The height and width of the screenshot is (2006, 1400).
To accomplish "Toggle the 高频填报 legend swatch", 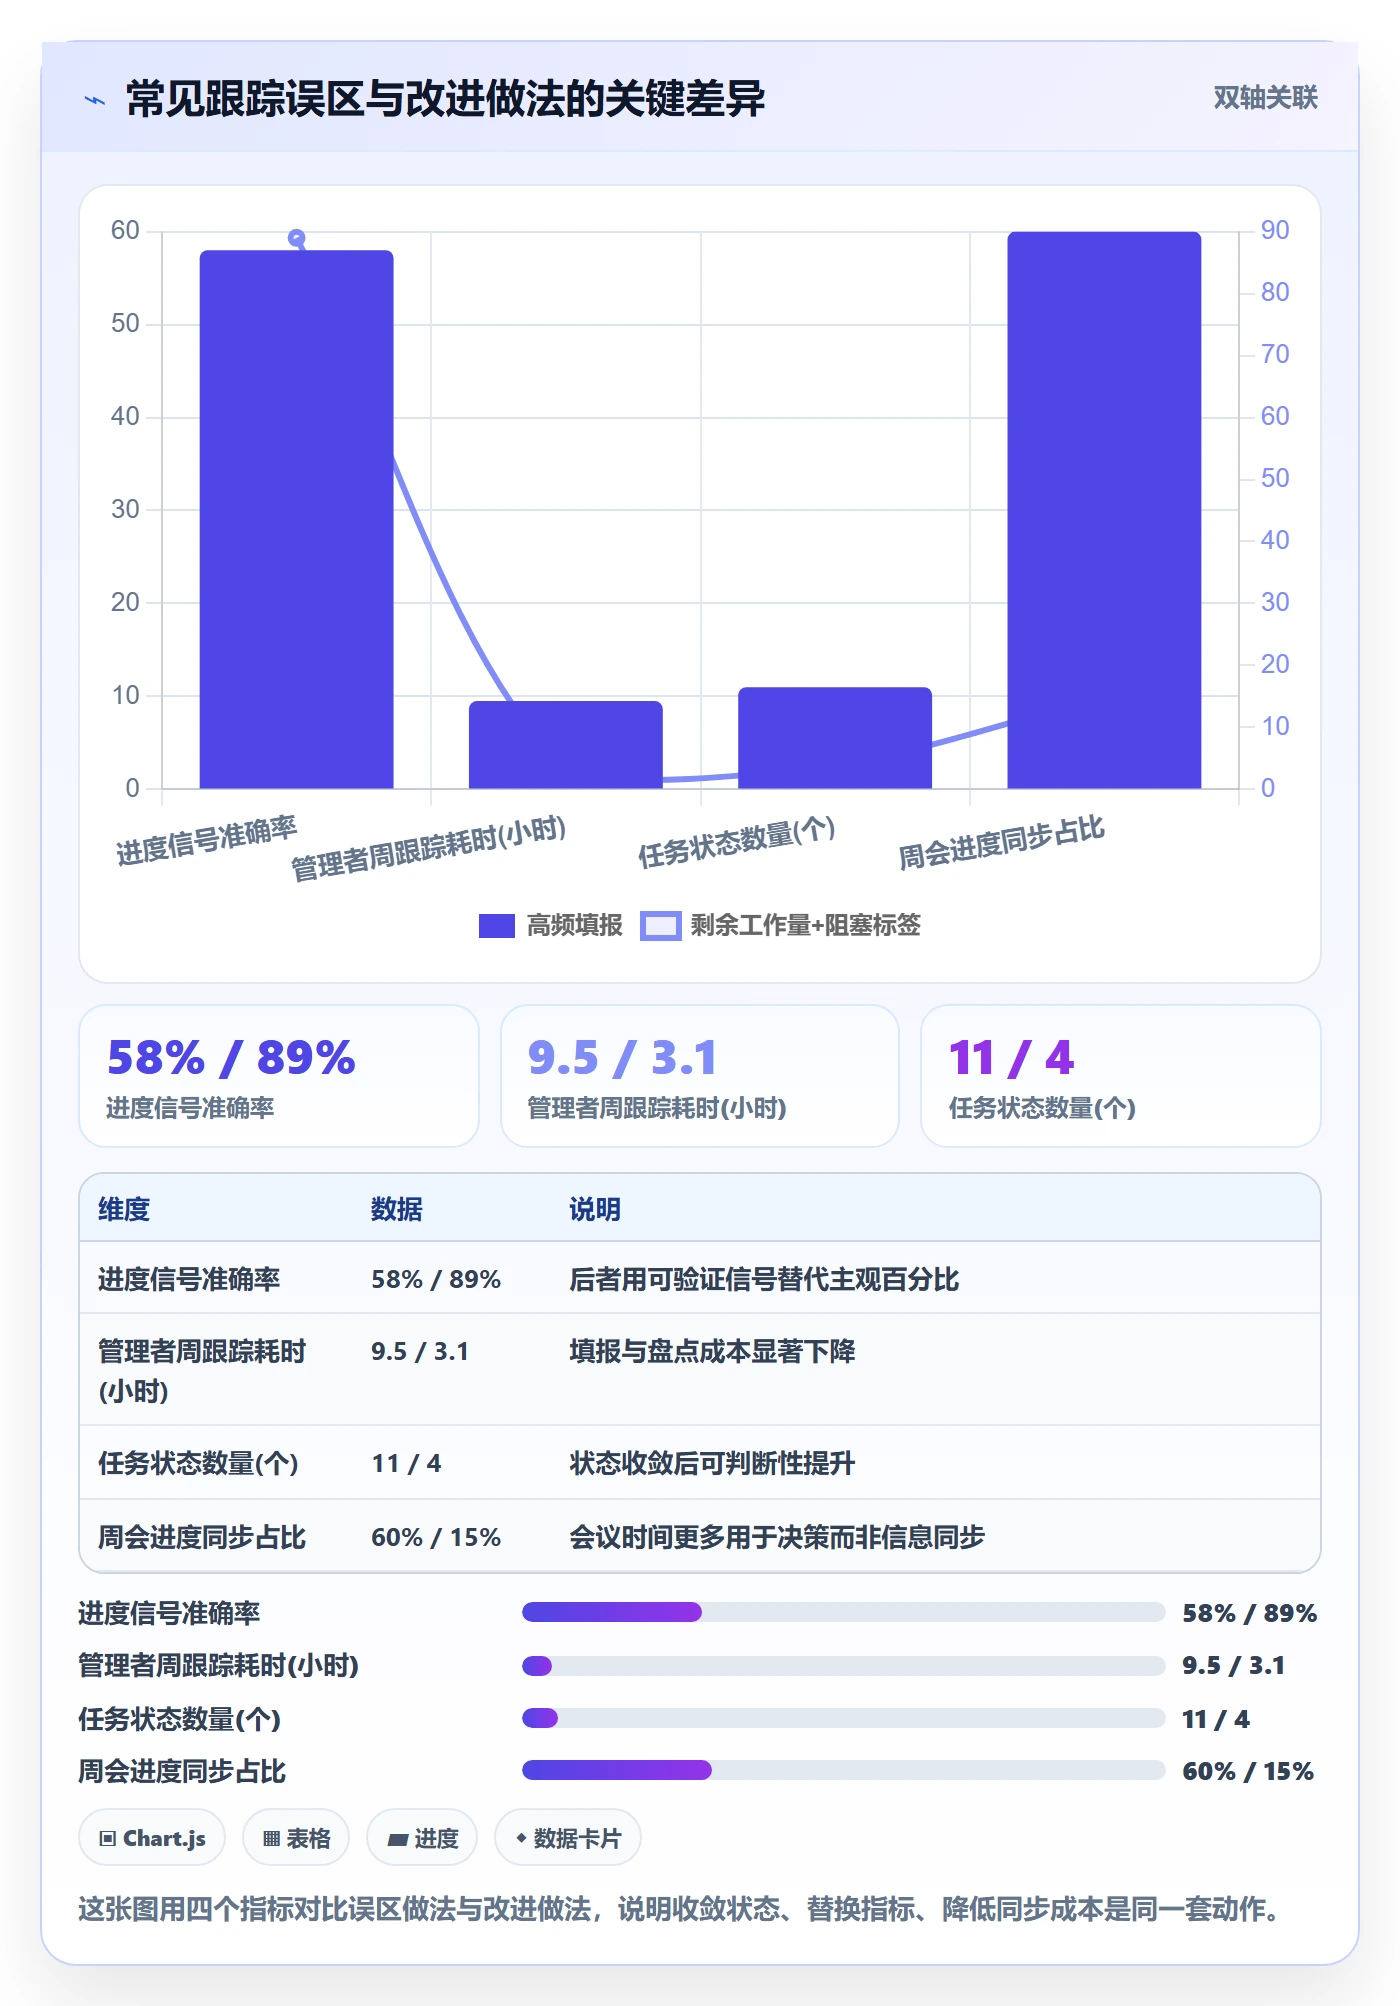I will pos(497,925).
